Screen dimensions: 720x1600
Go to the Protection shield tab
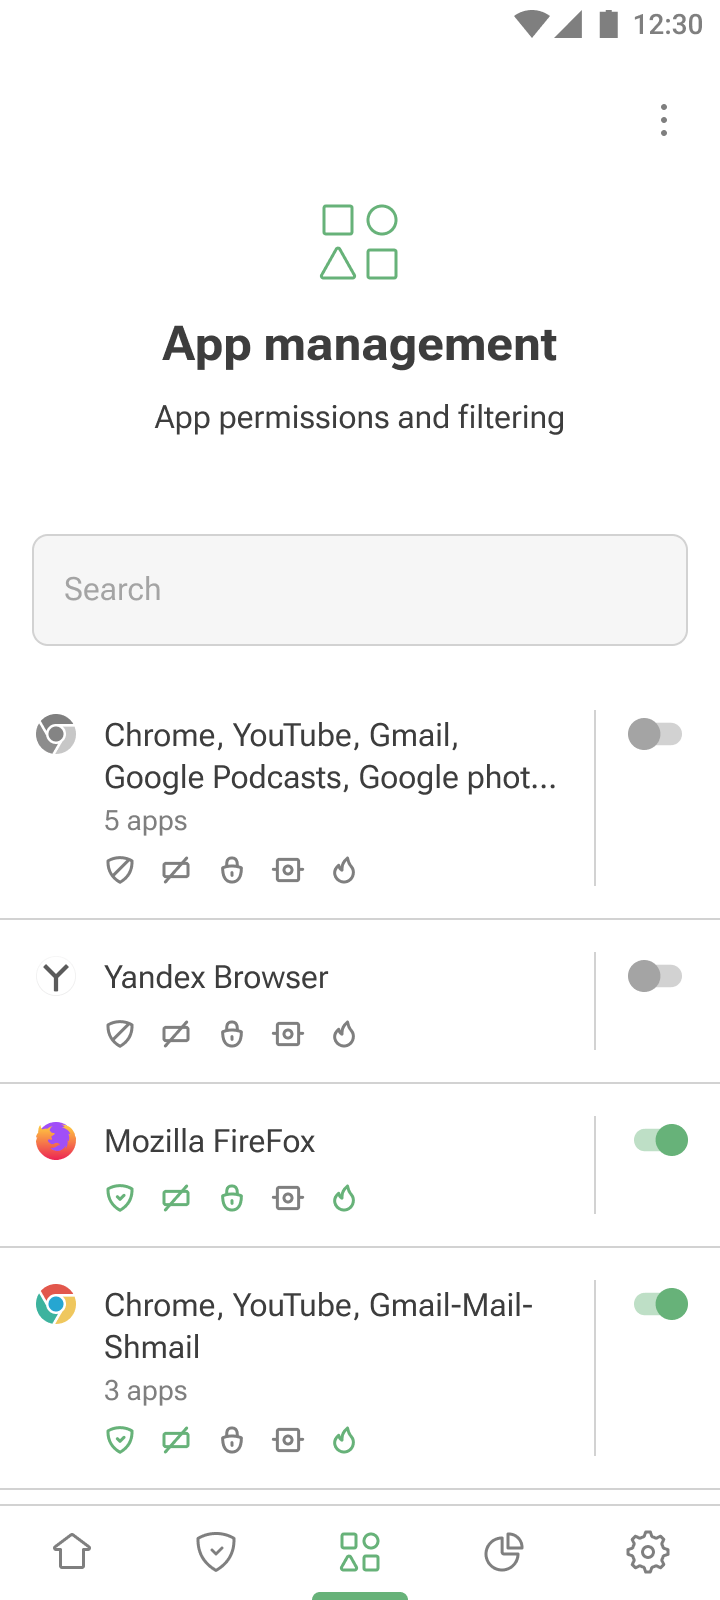(x=216, y=1552)
